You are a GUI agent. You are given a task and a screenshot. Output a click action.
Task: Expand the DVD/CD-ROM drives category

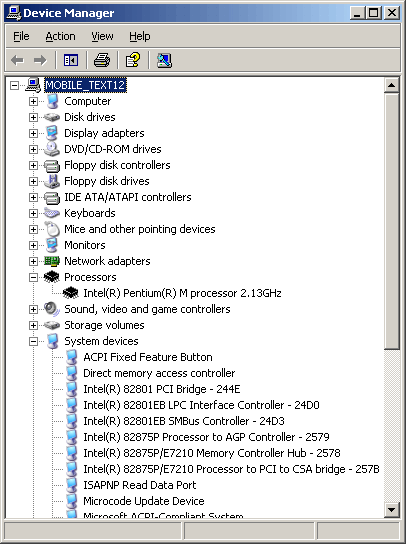point(33,149)
